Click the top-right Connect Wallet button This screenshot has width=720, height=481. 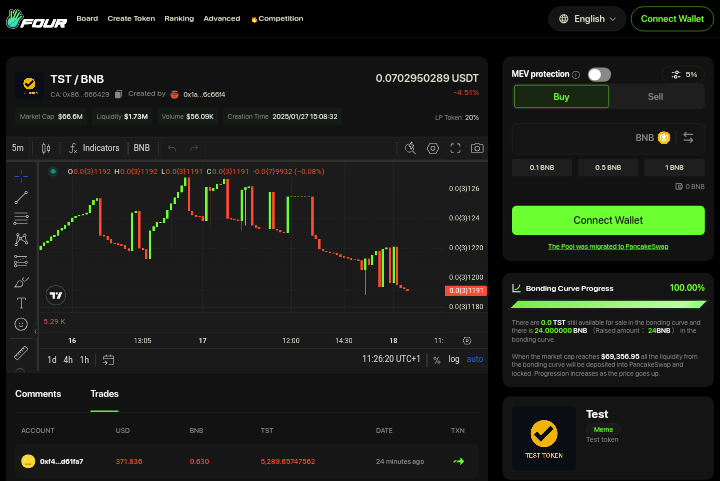[672, 19]
